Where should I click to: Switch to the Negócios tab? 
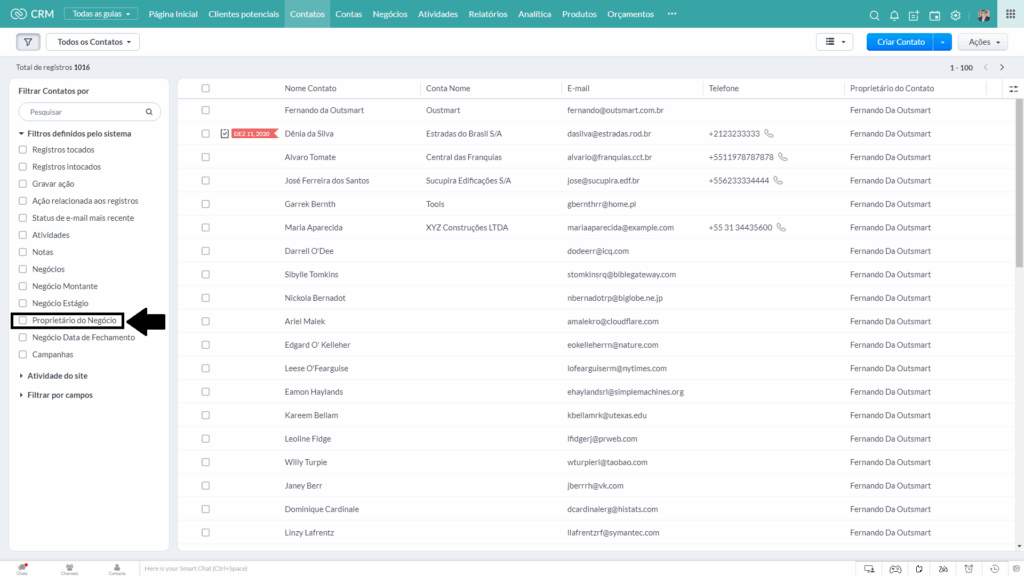point(390,14)
